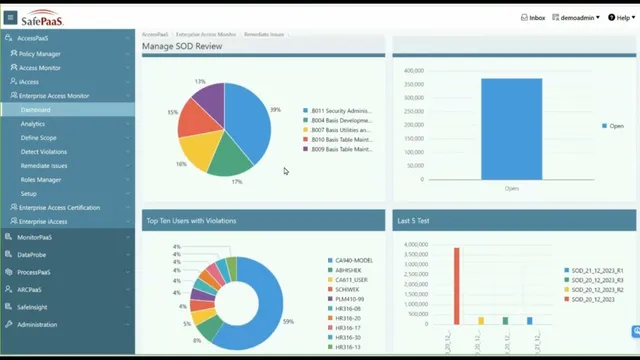This screenshot has width=640, height=360.
Task: Toggle CA940-MODEL legend swatch
Action: coord(330,260)
